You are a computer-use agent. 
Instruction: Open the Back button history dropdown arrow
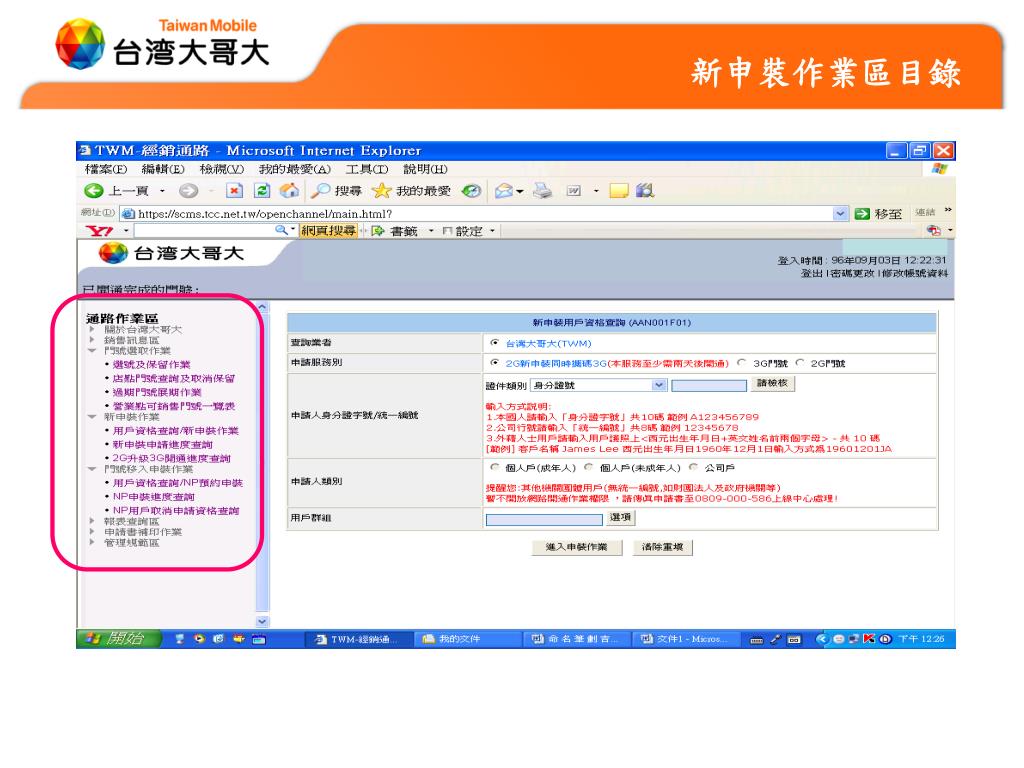coord(162,191)
